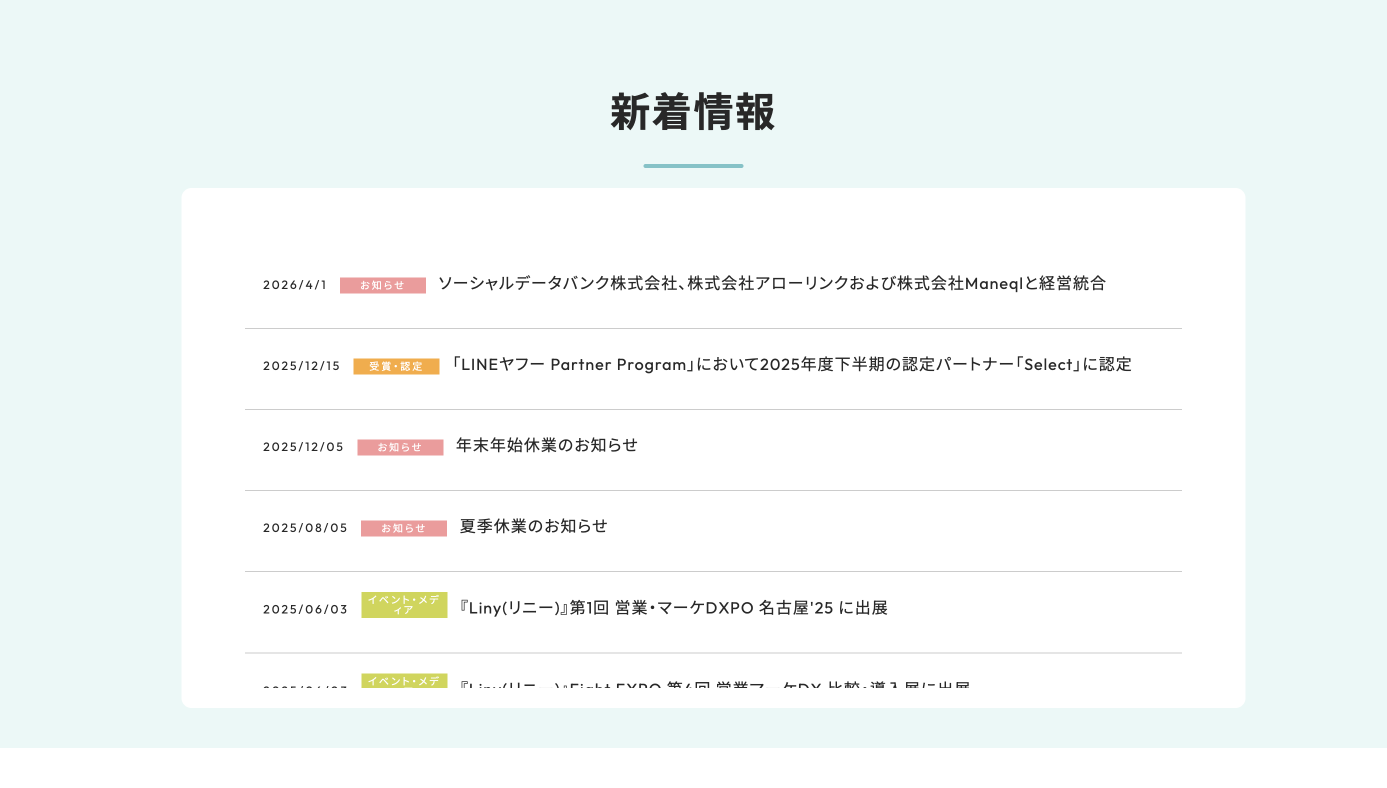This screenshot has height=788, width=1387.
Task: Click the 2025/12/15 date label
Action: pyautogui.click(x=301, y=366)
